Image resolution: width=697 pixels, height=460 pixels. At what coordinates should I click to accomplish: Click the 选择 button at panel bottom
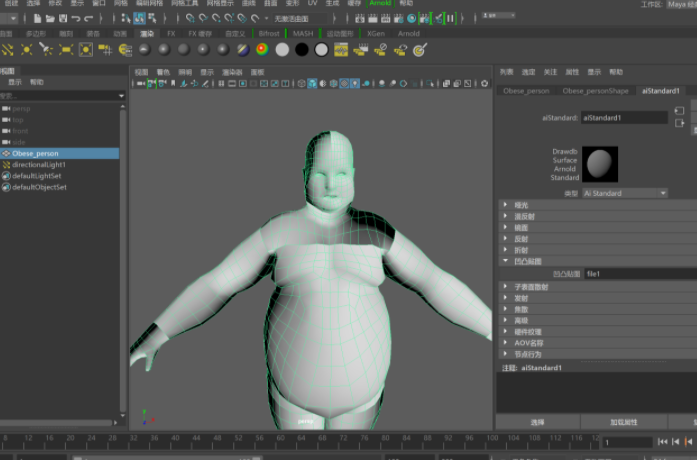tap(537, 422)
